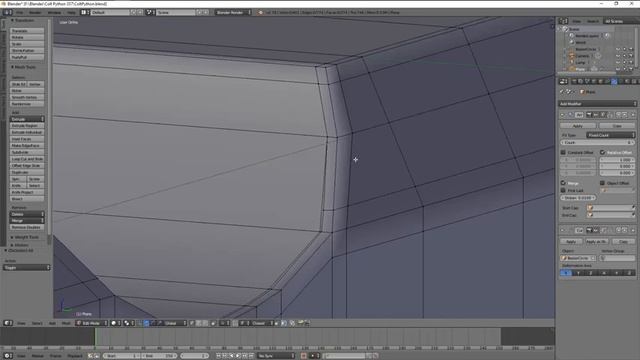Open the Window menu
Screen dimensions: 640x360
[54, 13]
